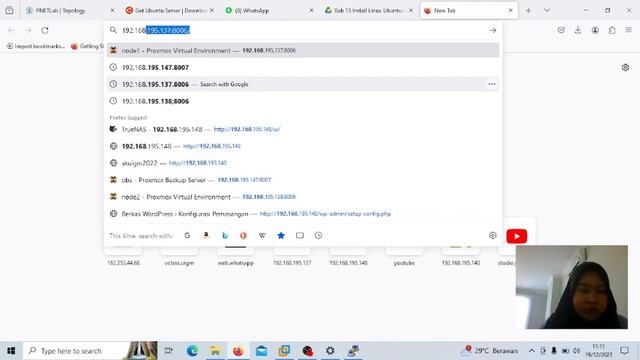Search in history clock icon
Image resolution: width=640 pixels, height=360 pixels.
coord(318,236)
